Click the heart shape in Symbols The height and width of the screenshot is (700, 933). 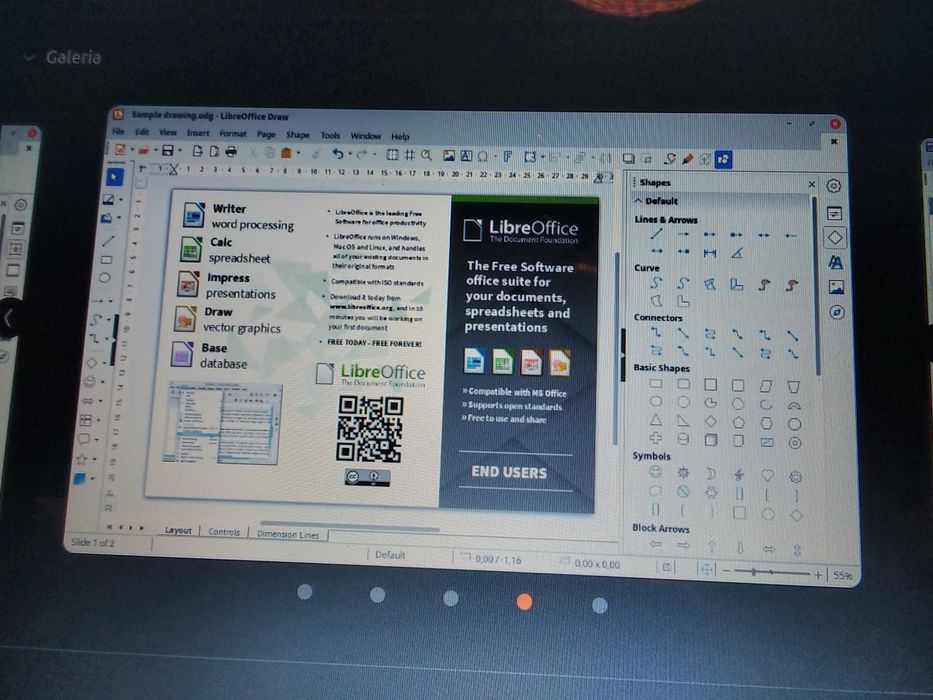tap(768, 476)
